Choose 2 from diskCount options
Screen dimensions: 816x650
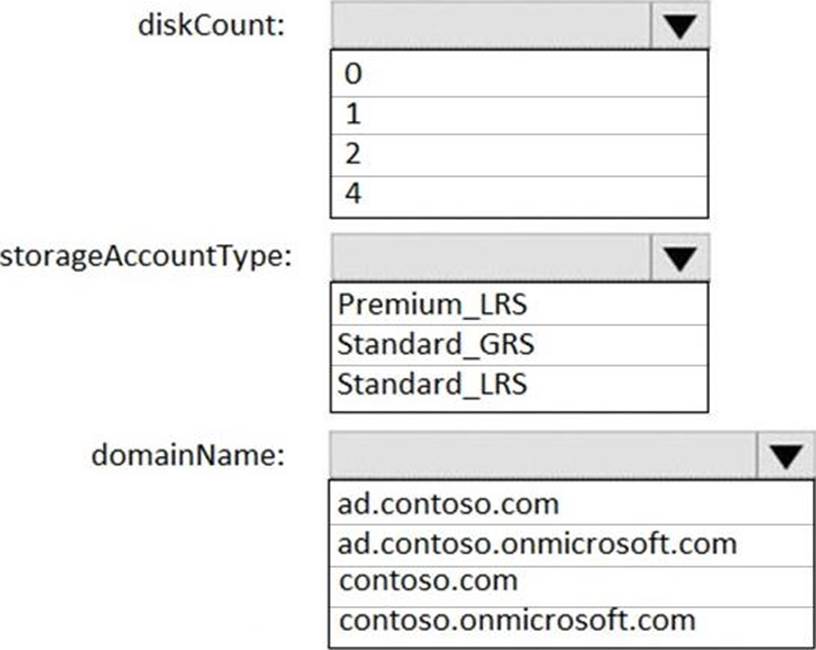click(x=519, y=155)
